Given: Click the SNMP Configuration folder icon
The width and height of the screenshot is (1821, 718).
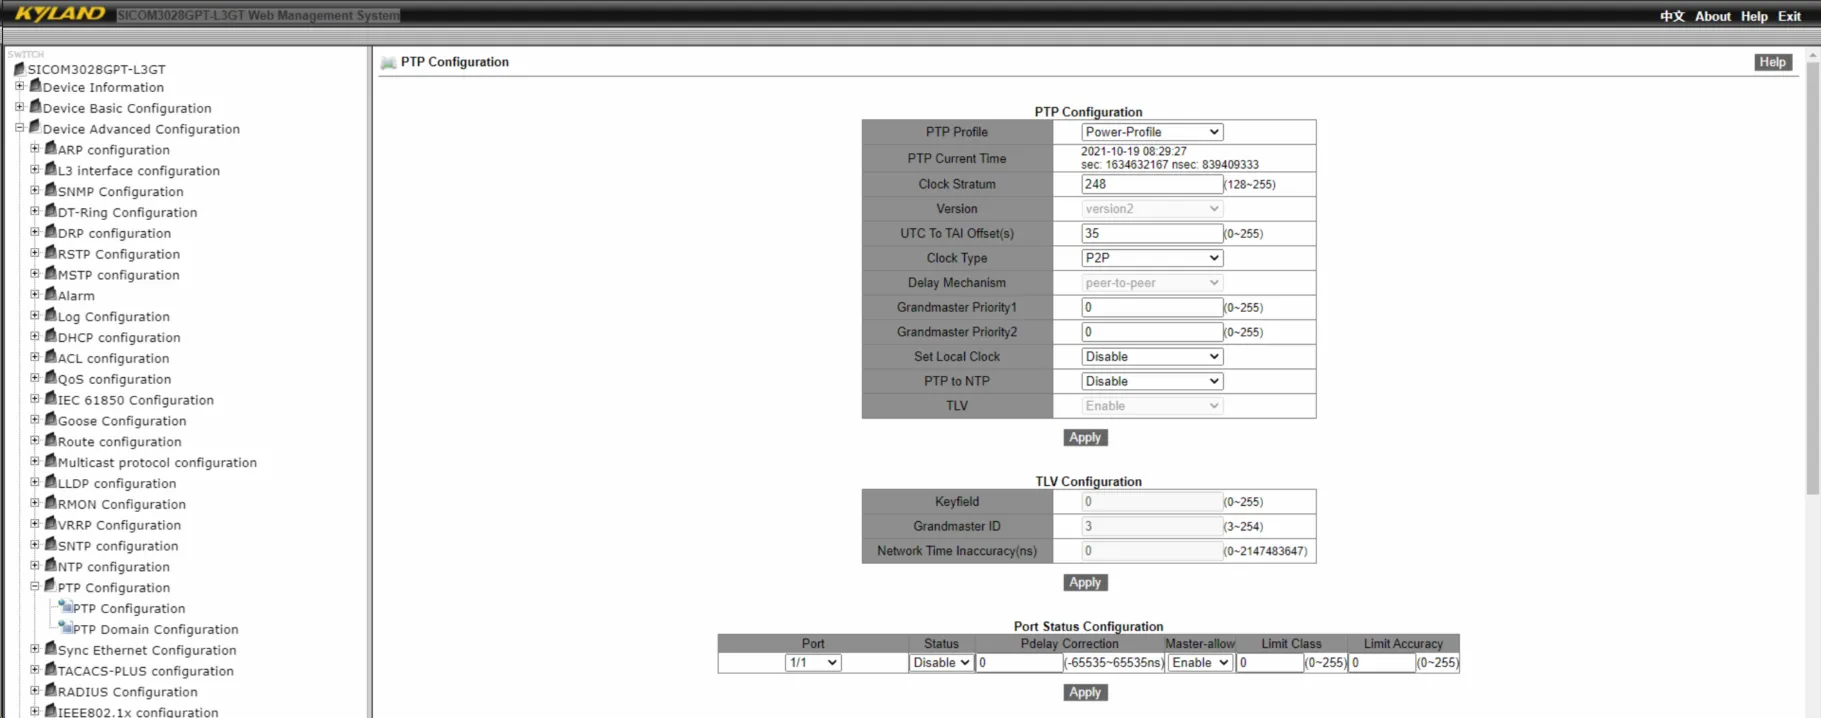Looking at the screenshot, I should point(50,191).
